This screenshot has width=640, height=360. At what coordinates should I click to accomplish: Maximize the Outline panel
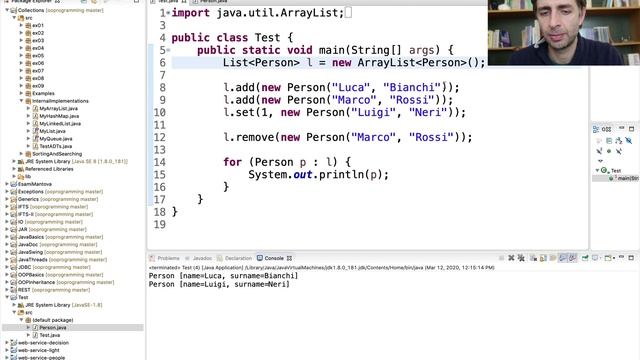click(631, 129)
